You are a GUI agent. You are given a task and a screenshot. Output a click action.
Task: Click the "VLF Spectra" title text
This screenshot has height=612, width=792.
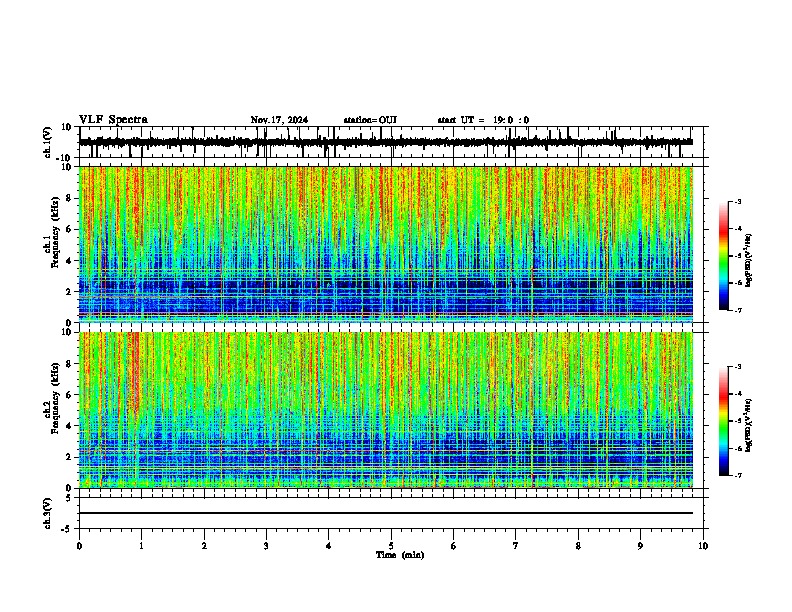pos(113,120)
